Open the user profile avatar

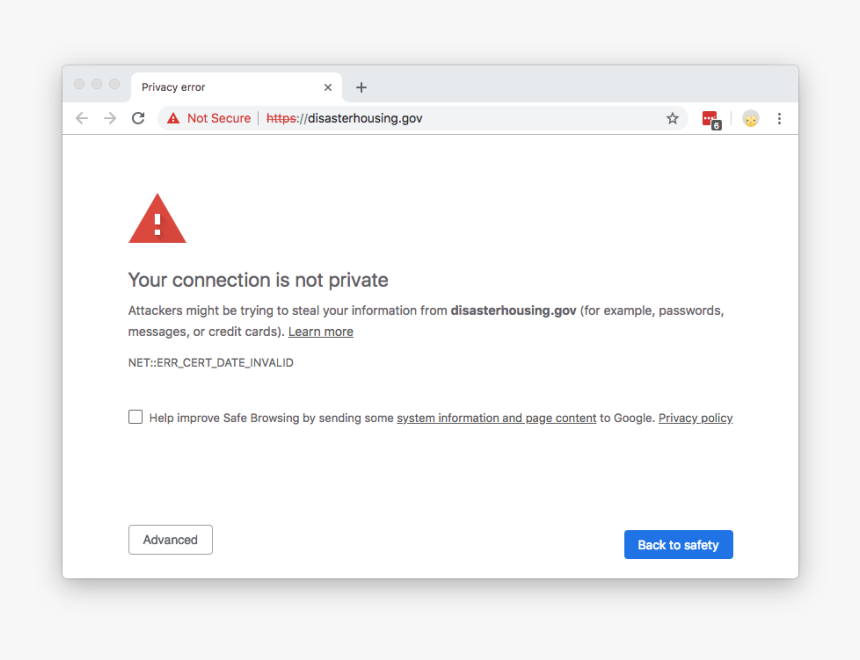click(750, 119)
